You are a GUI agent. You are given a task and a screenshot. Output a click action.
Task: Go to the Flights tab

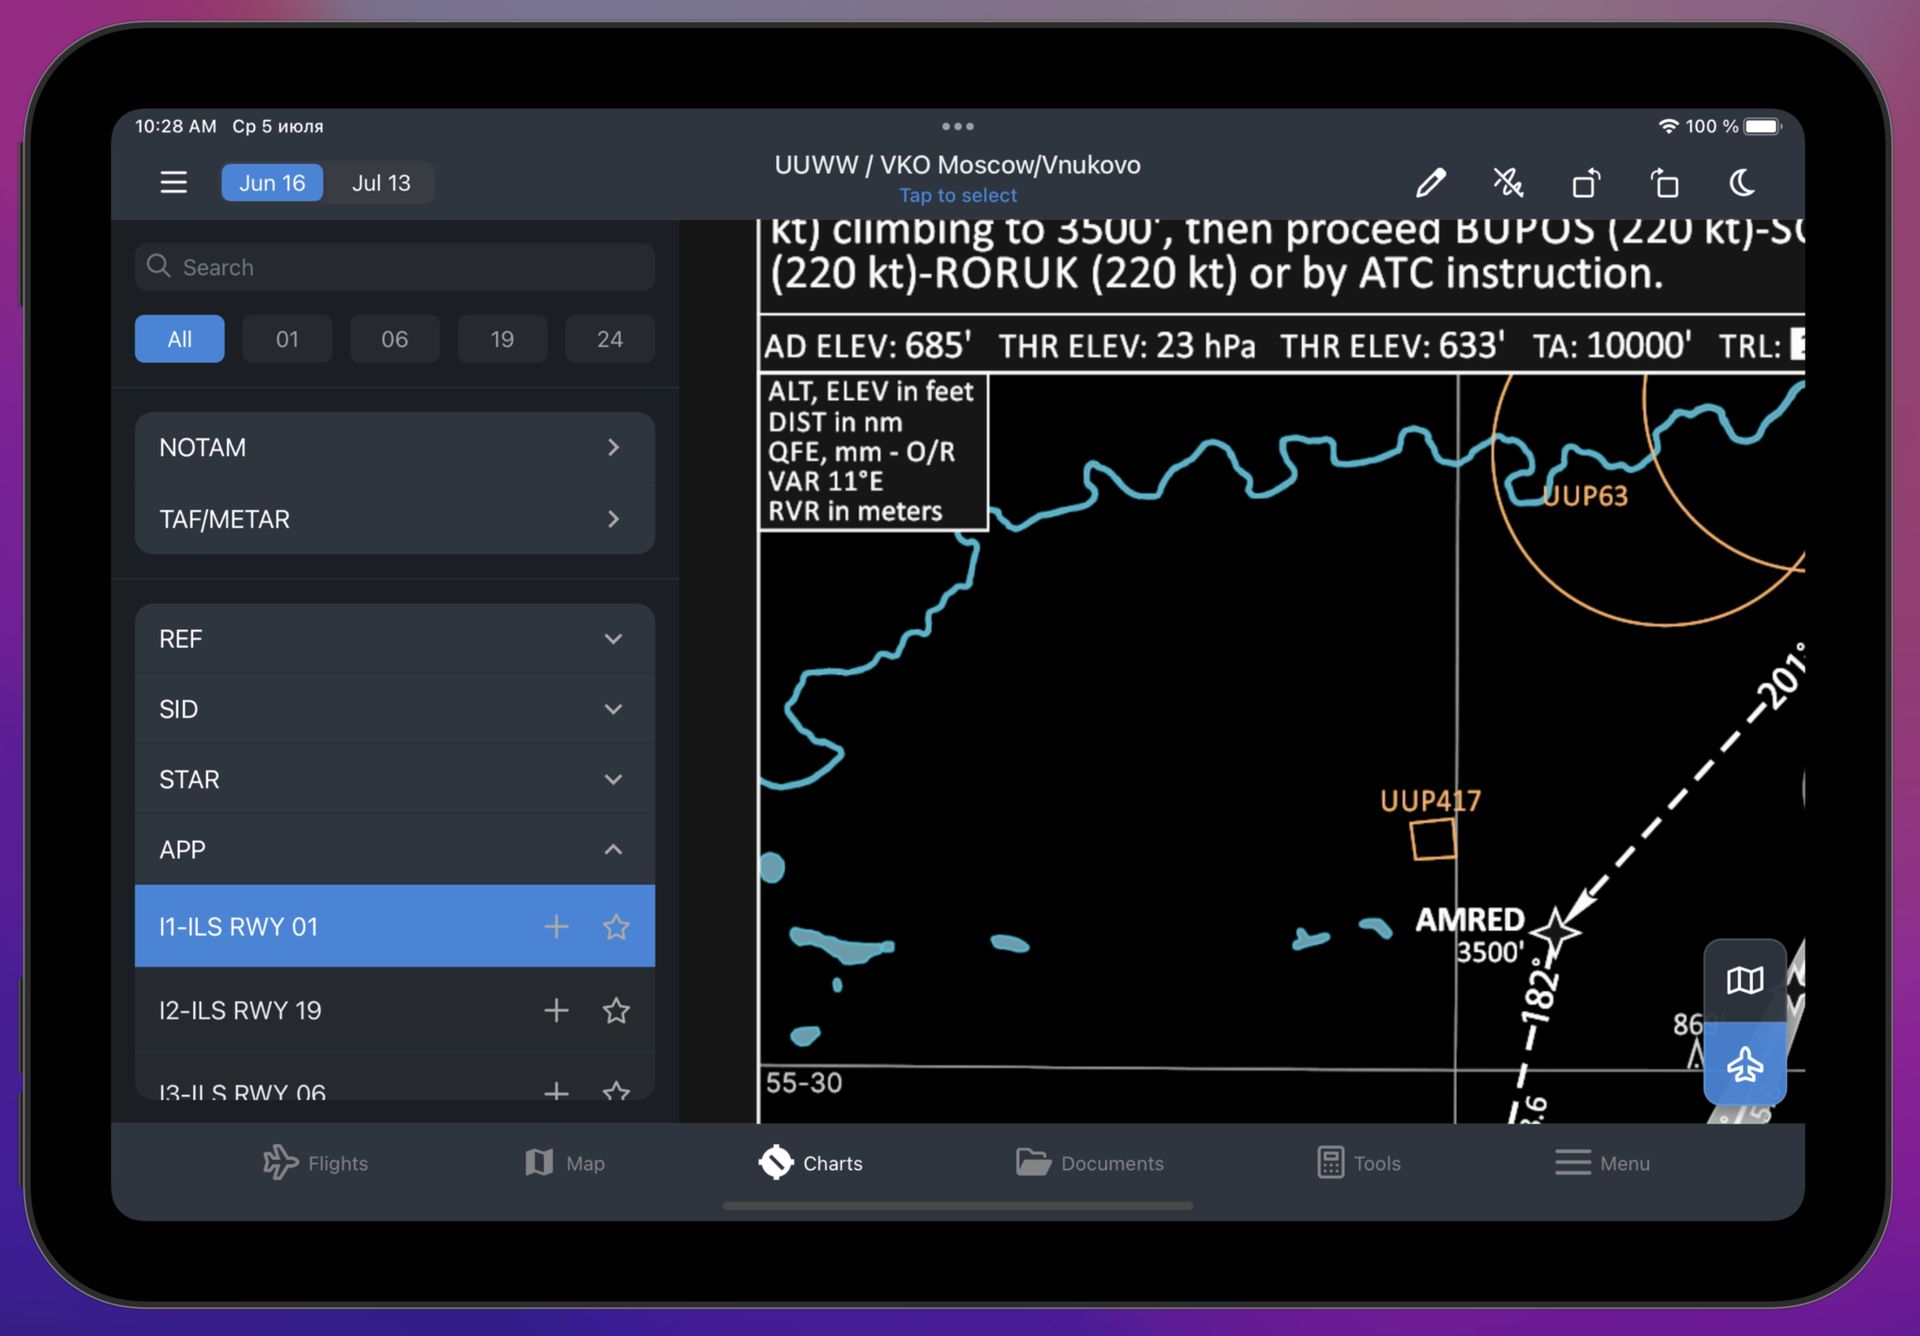316,1163
